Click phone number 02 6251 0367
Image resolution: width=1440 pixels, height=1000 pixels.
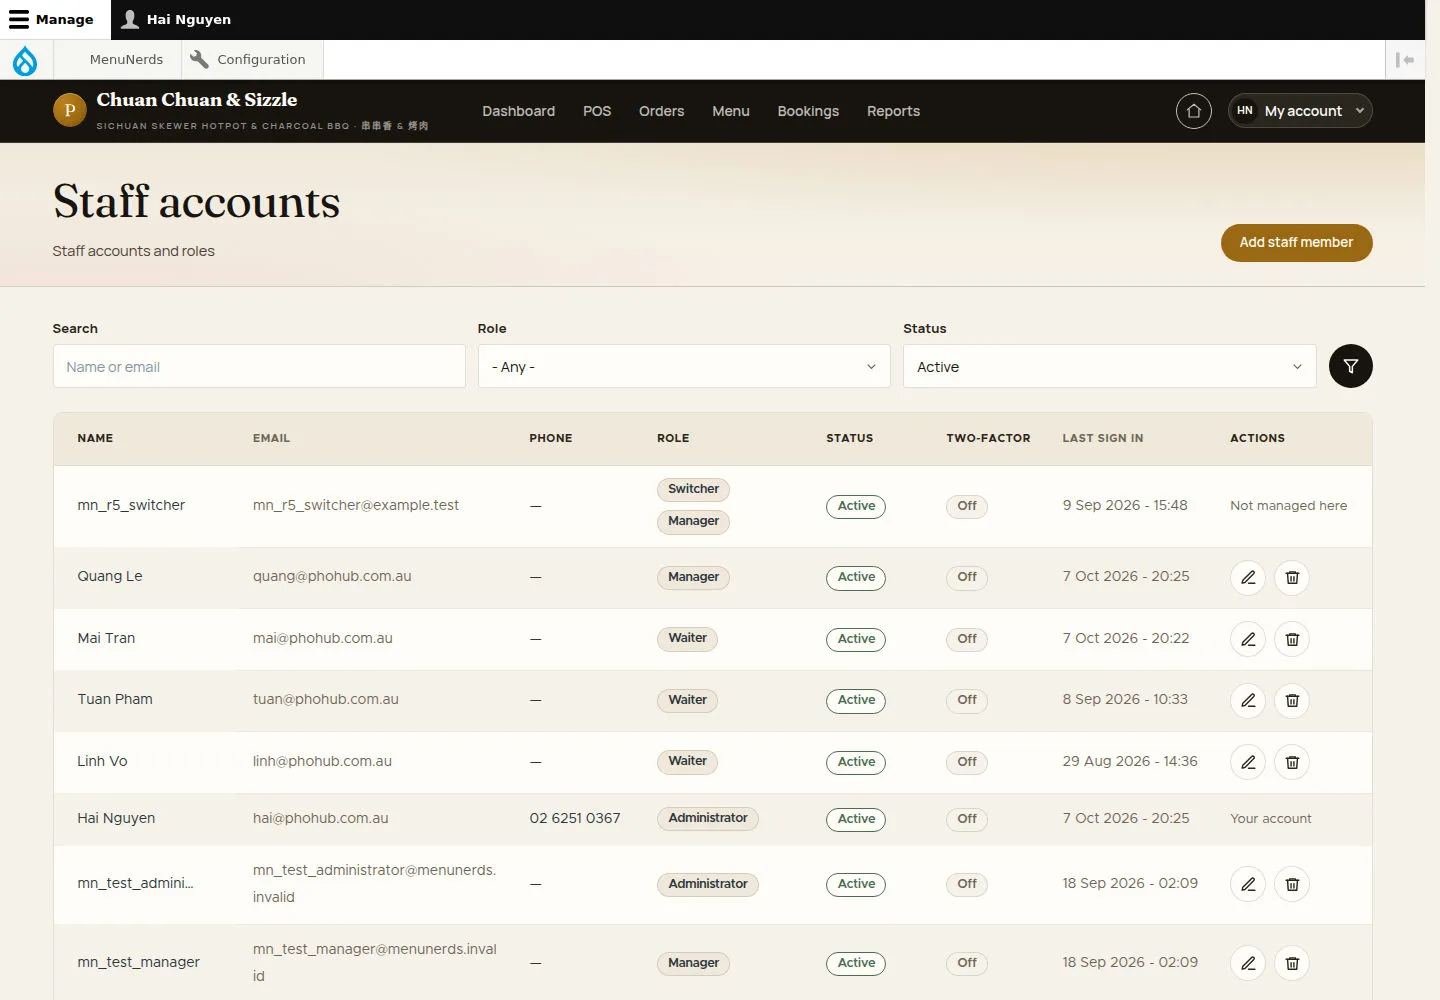pos(575,818)
